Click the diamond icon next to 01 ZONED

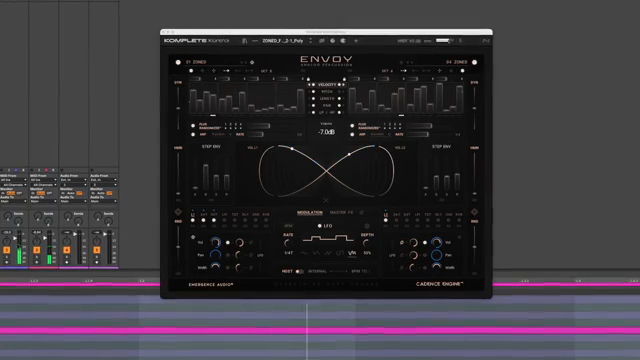tap(252, 62)
